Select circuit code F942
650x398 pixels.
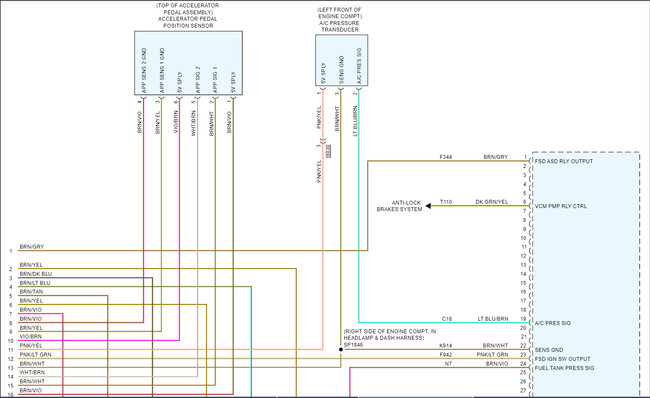pyautogui.click(x=446, y=354)
